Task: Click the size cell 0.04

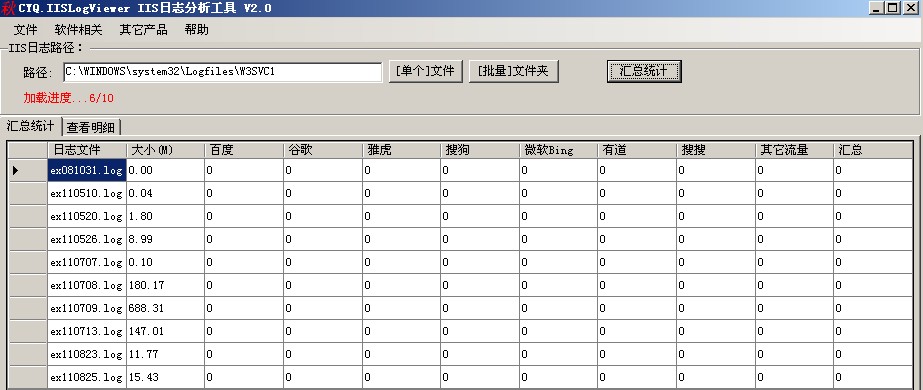Action: [x=165, y=193]
